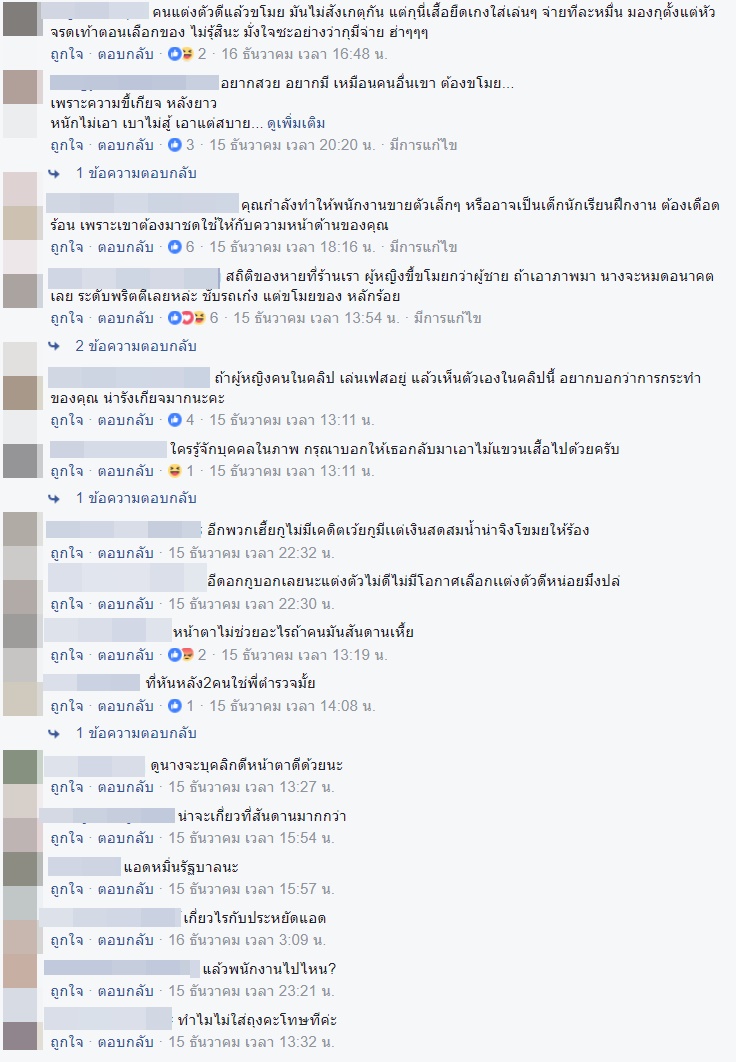Screen dimensions: 736x1062
Task: Click 'ดูเพิ่มเติม' to read full comment
Action: (x=296, y=124)
